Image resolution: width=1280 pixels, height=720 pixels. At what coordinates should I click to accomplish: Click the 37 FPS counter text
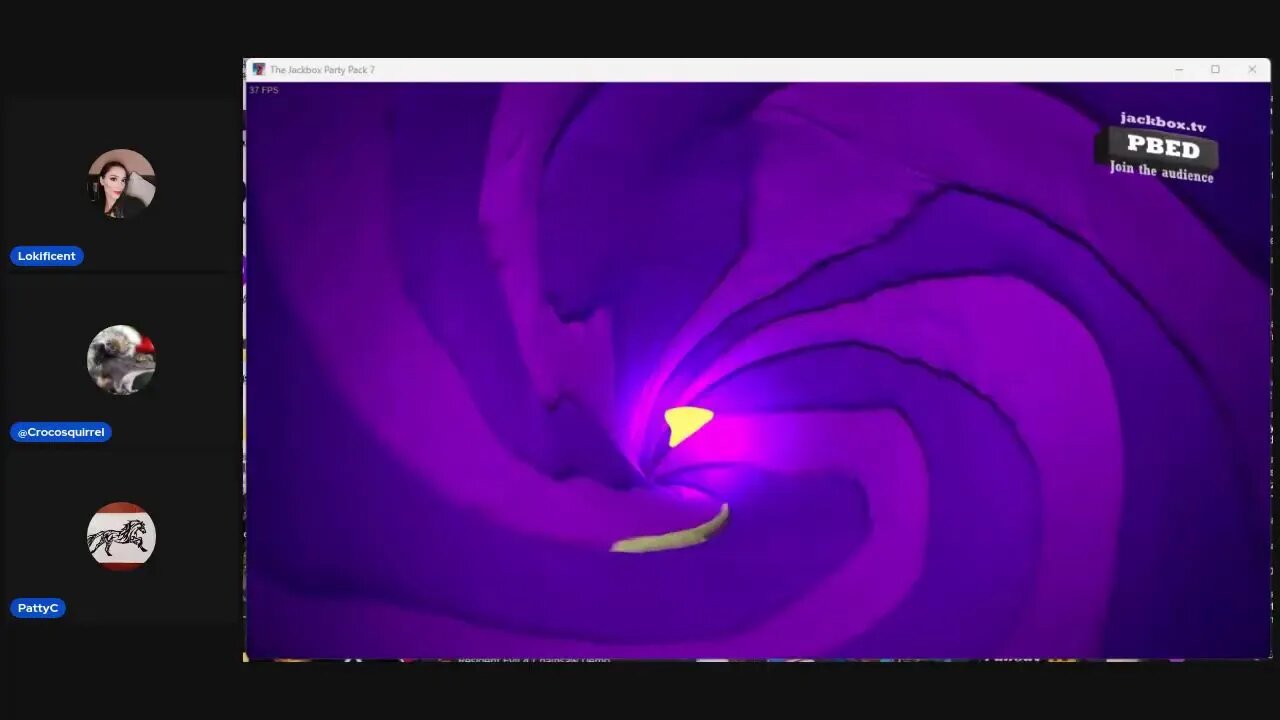[x=264, y=90]
